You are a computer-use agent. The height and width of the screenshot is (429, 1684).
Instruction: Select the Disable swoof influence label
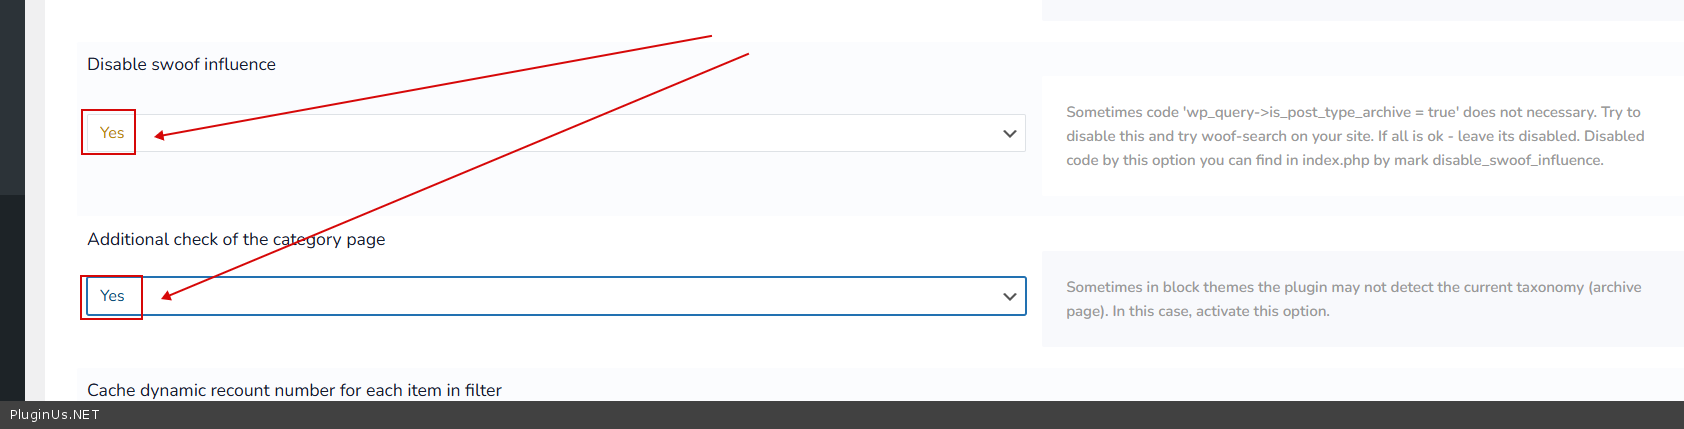click(181, 64)
